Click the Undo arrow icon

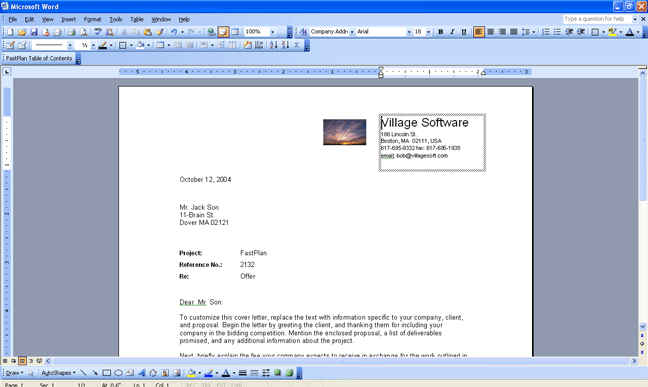click(174, 32)
